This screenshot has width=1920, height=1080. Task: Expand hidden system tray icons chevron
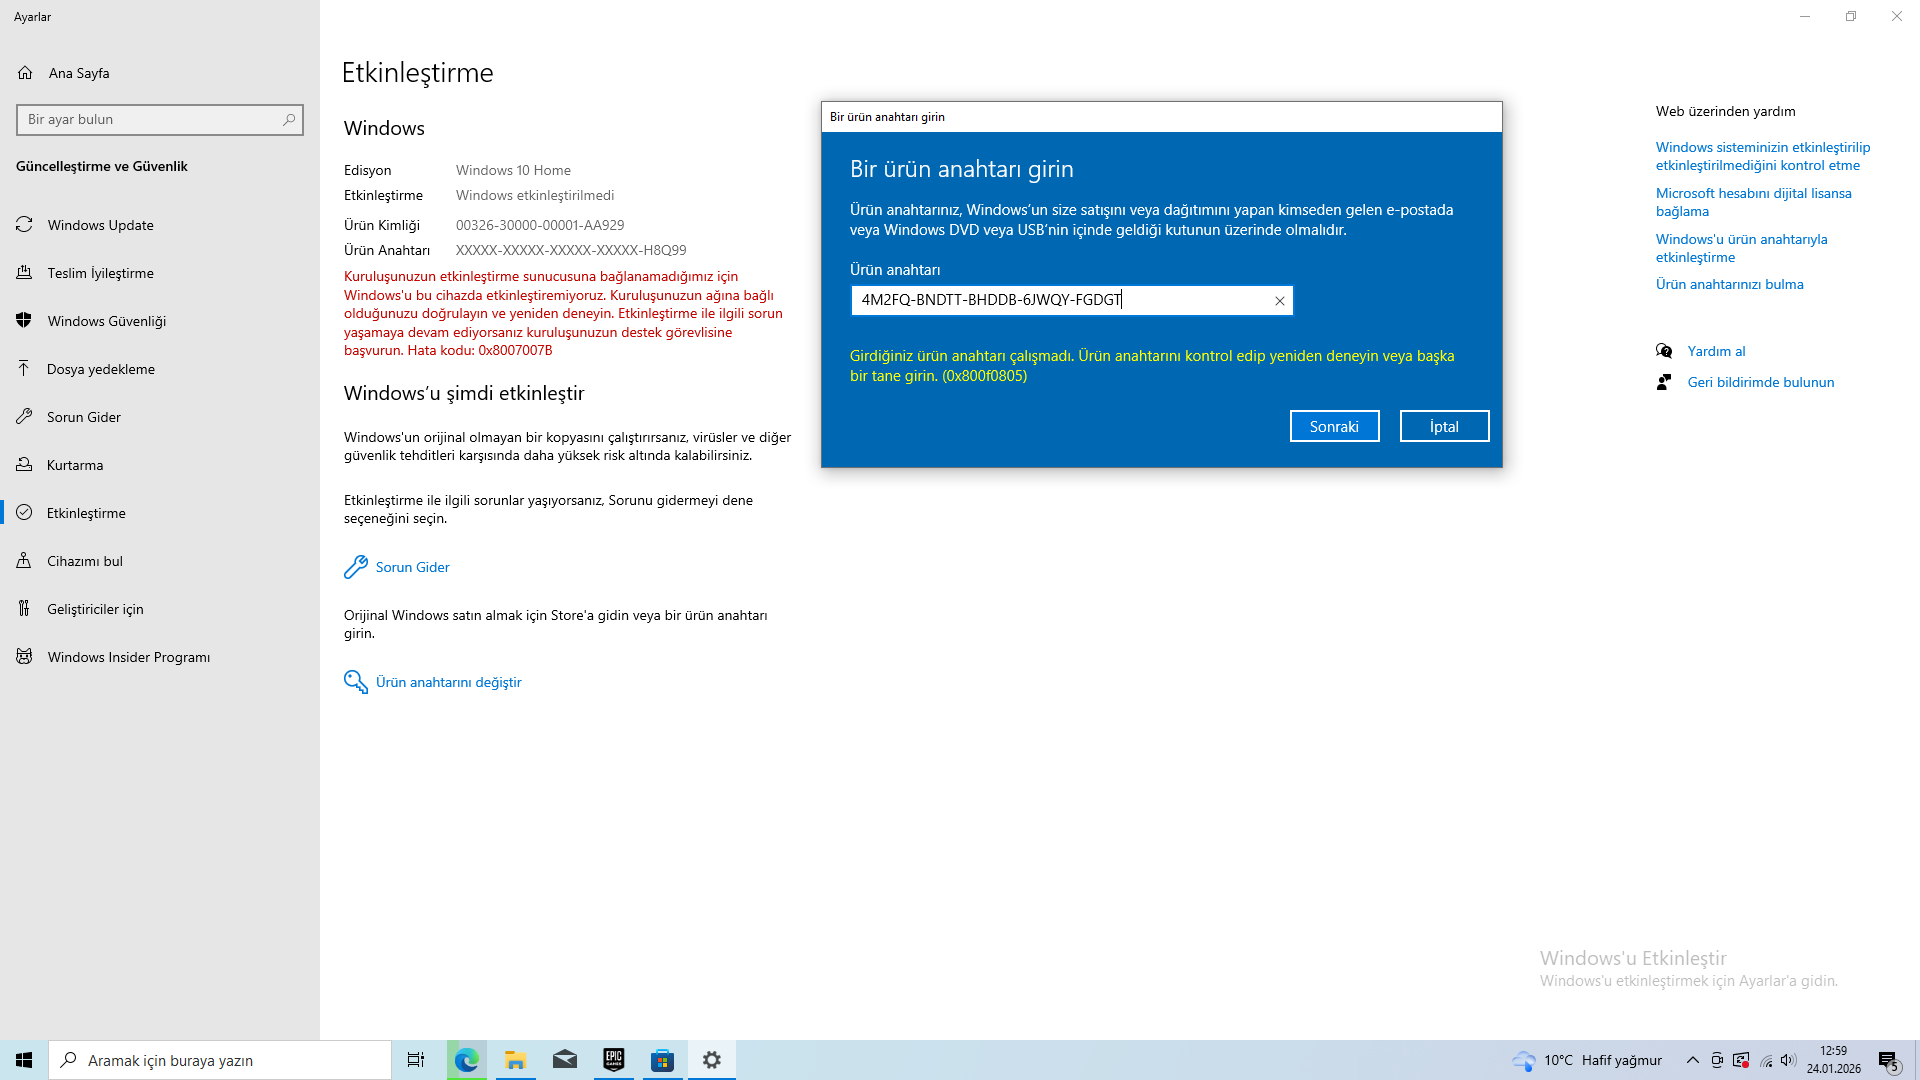point(1692,1060)
